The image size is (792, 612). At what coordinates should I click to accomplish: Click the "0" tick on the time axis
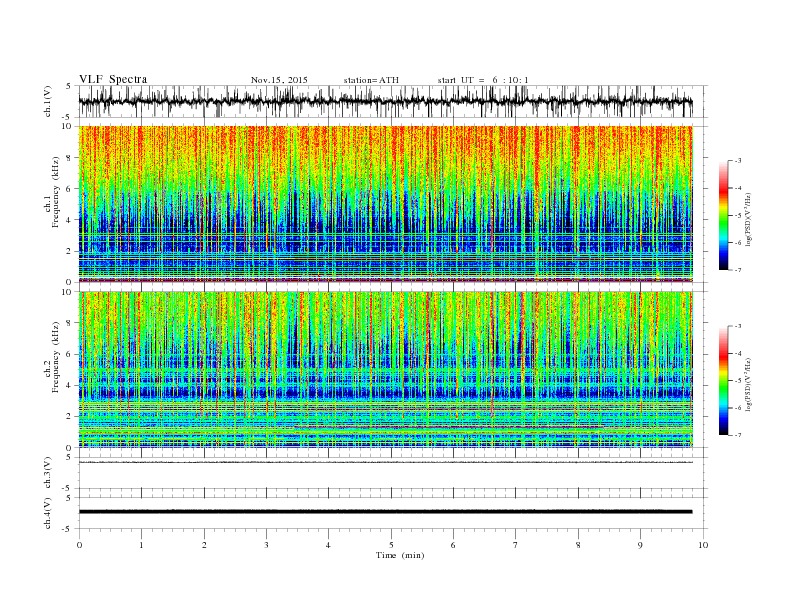[79, 545]
